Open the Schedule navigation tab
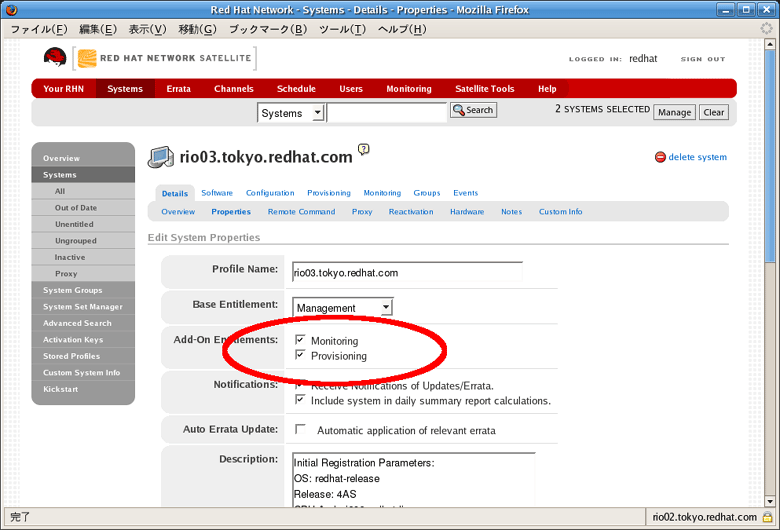780x530 pixels. point(296,89)
